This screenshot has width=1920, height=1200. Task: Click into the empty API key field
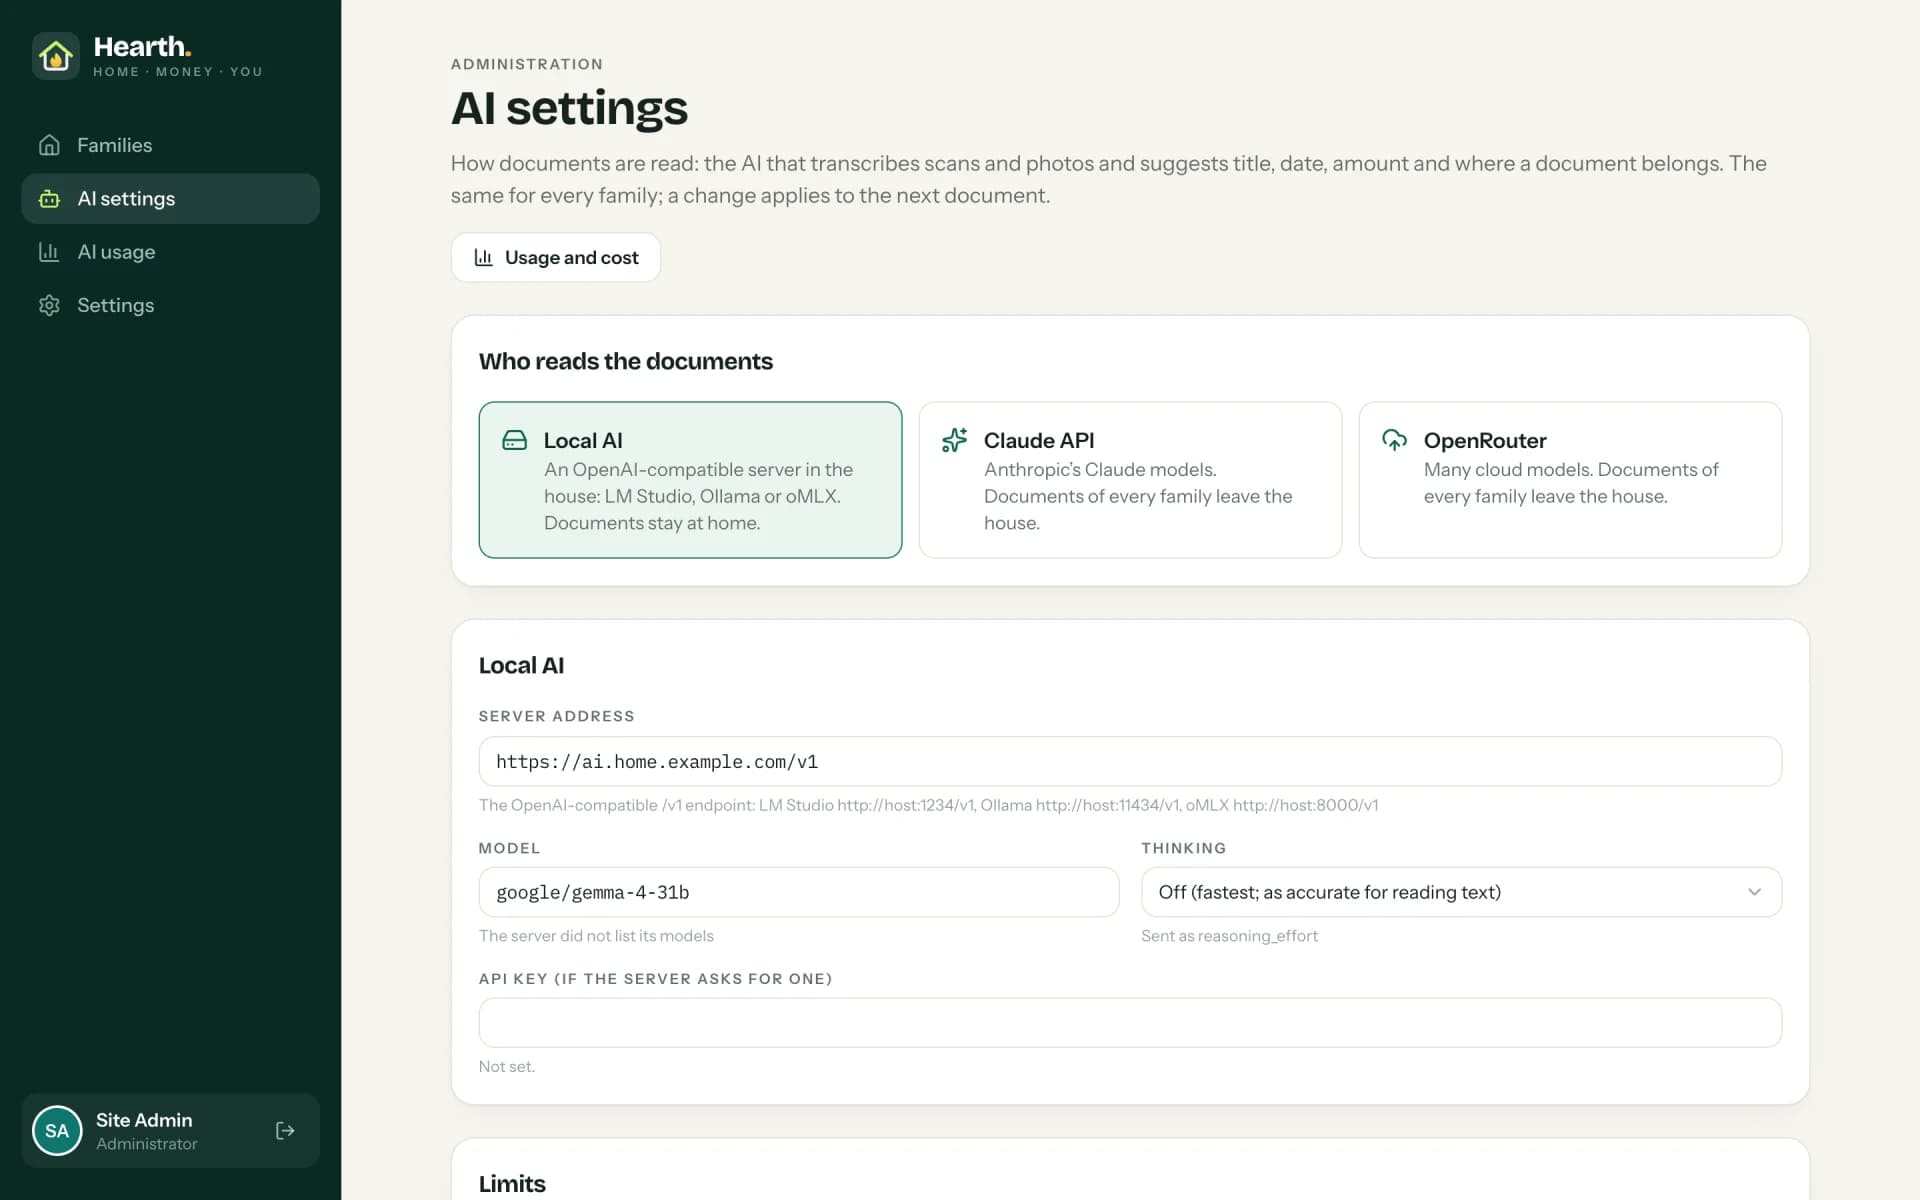[x=1130, y=1023]
